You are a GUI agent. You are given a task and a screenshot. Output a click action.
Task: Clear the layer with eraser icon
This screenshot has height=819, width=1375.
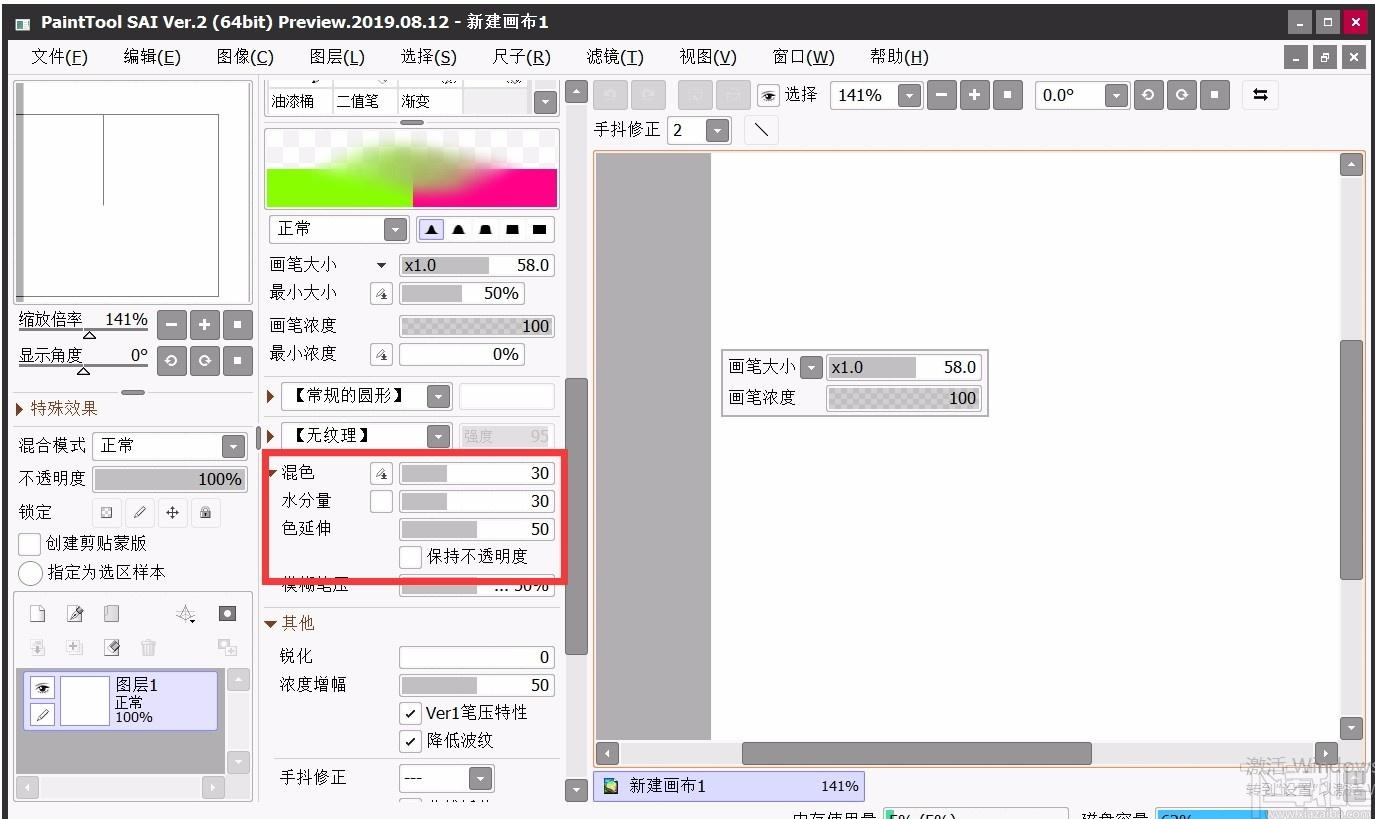coord(111,648)
